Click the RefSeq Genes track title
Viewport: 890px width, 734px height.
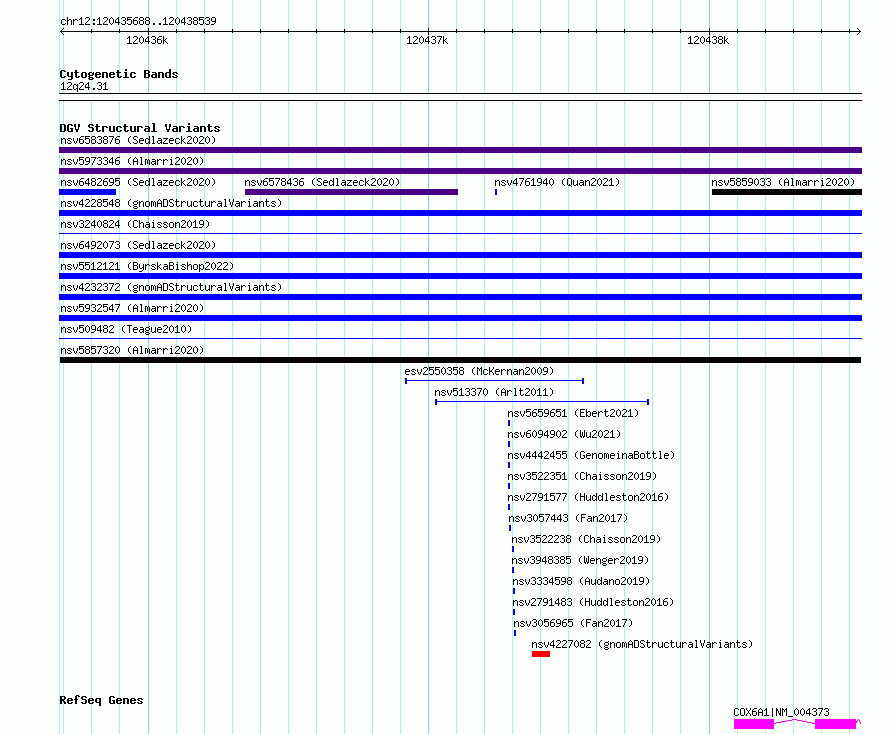coord(101,700)
